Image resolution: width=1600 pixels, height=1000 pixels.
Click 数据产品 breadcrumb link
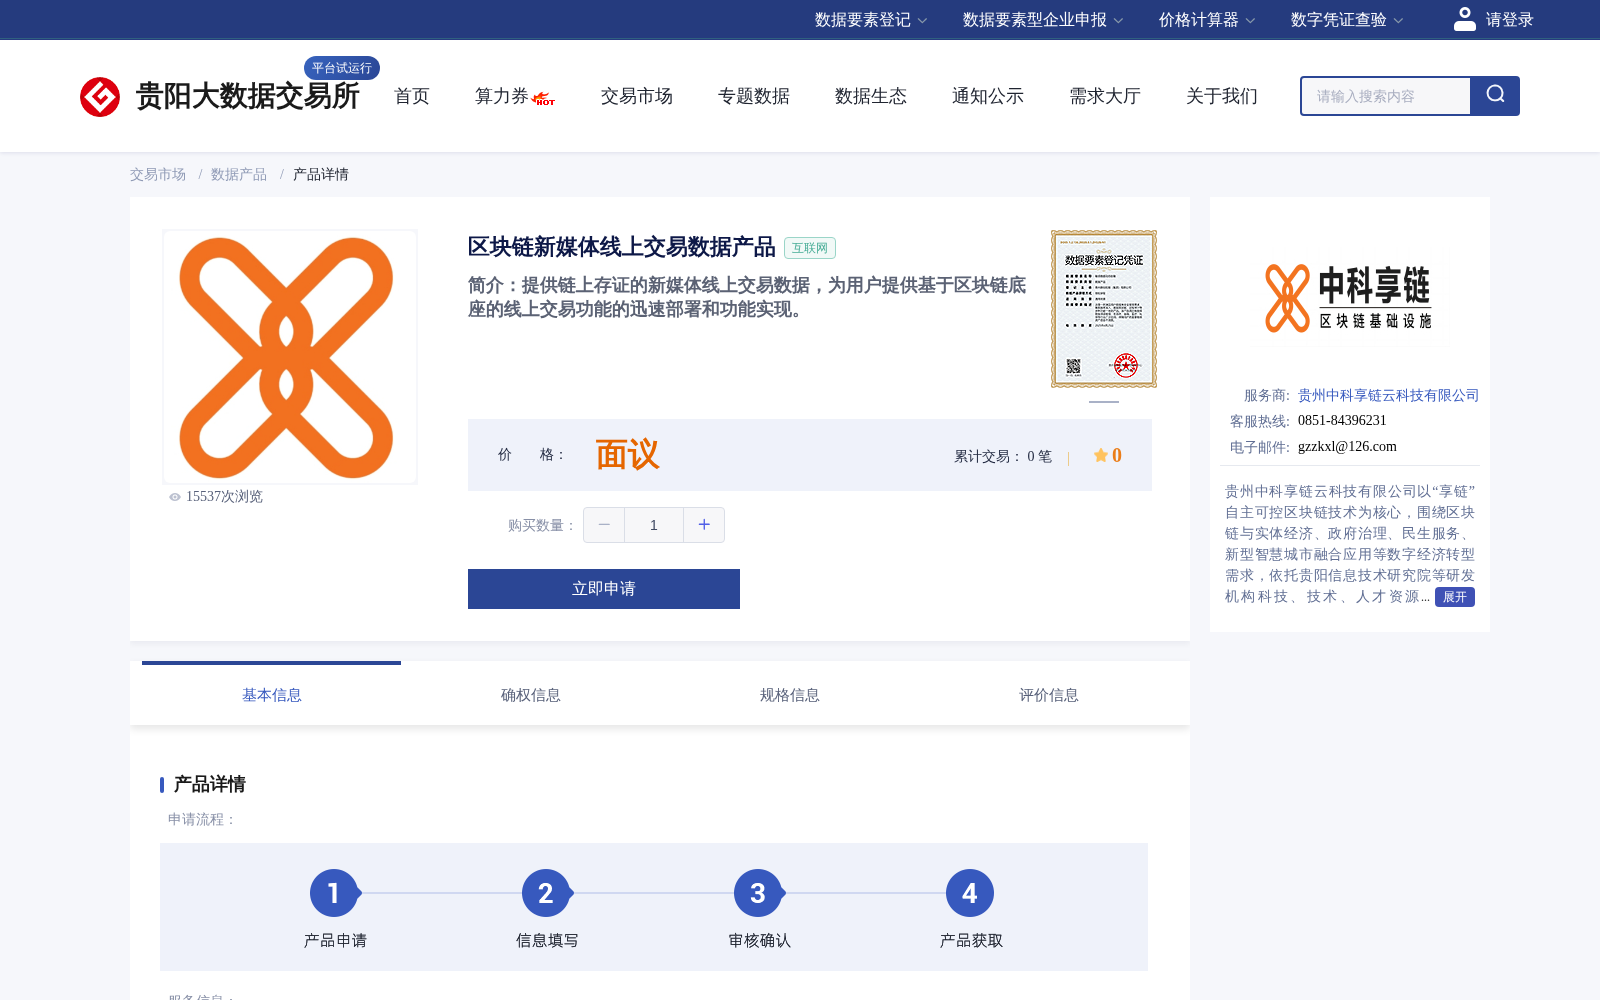point(239,174)
